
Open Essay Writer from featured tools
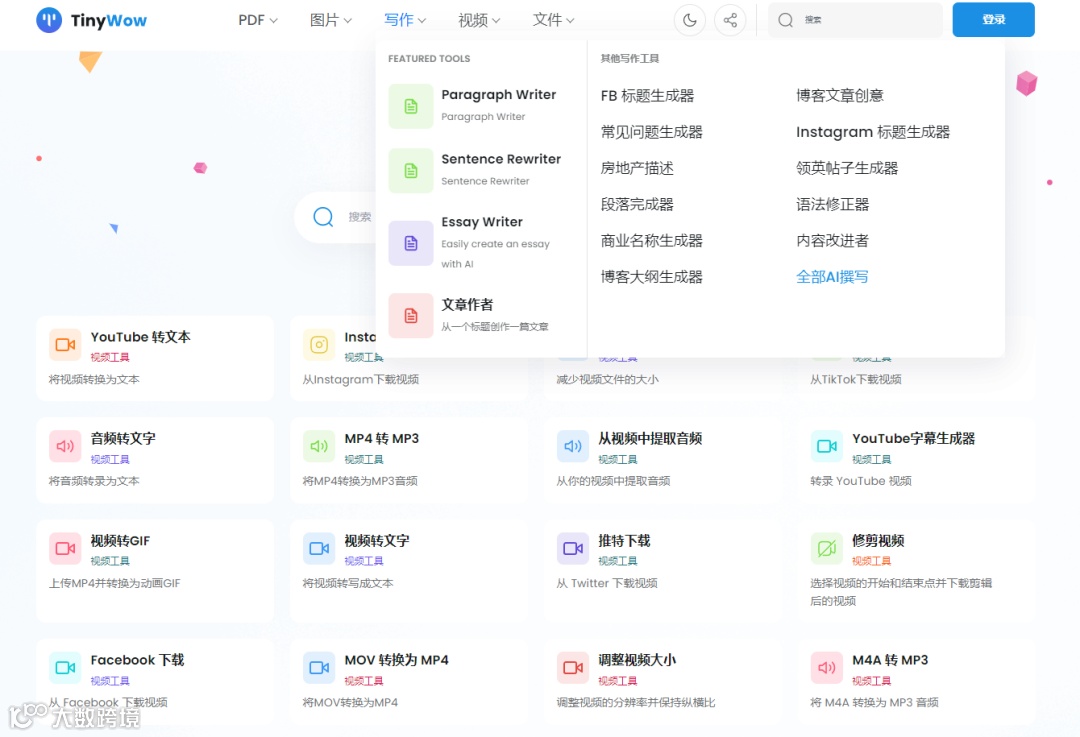482,222
